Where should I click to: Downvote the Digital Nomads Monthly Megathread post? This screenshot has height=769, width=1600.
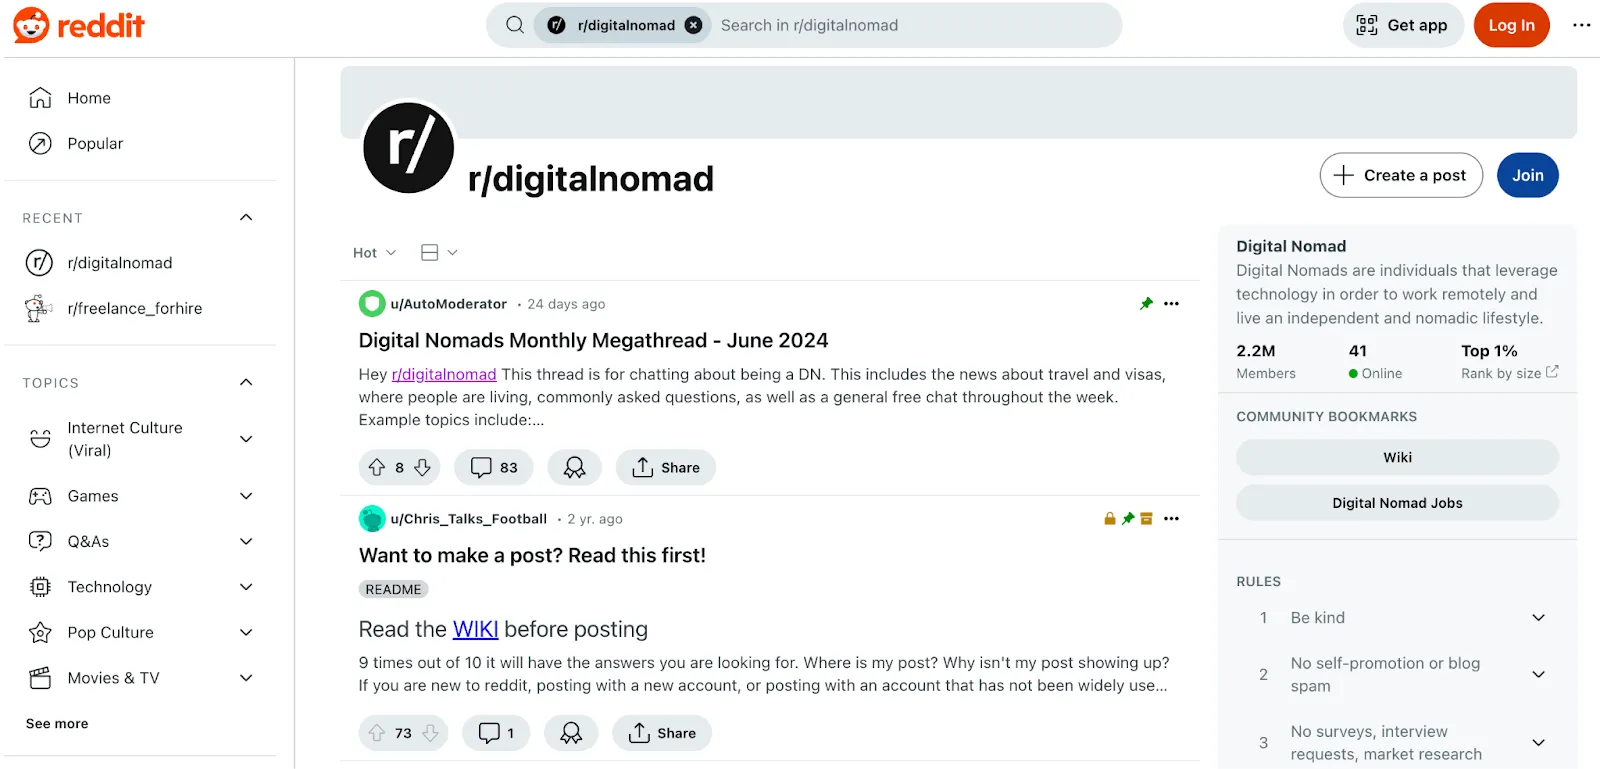coord(423,467)
